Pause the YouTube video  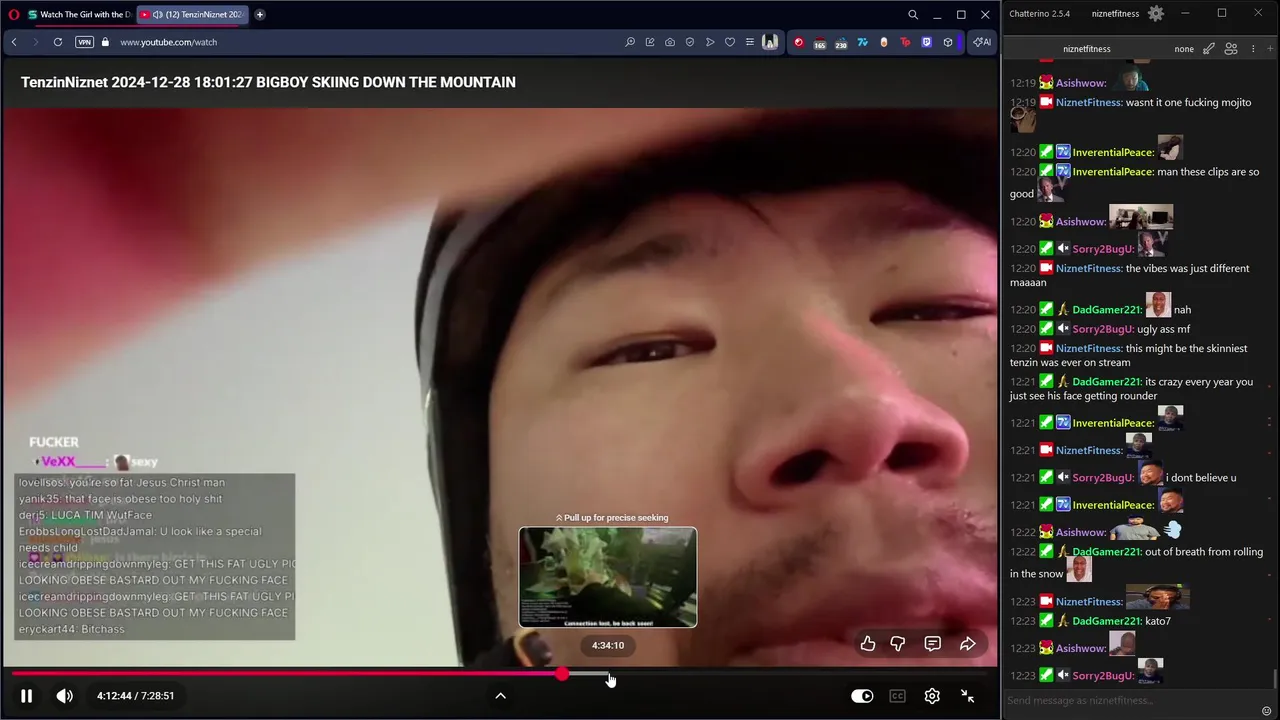click(27, 696)
